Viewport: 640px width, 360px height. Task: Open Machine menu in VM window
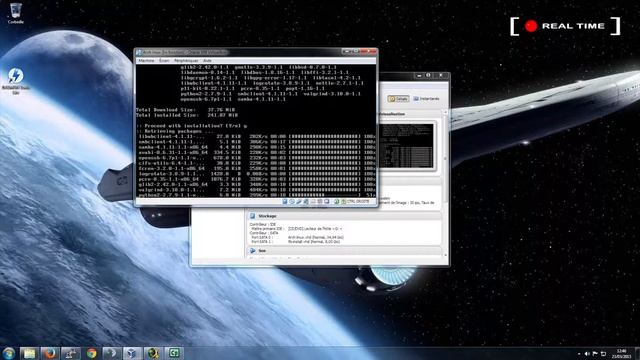(146, 60)
